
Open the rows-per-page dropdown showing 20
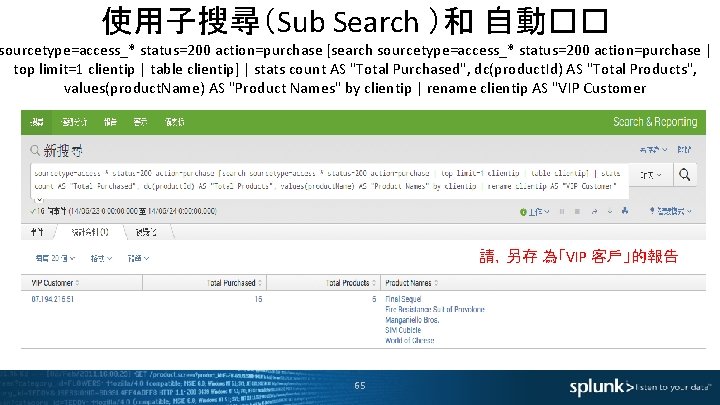click(55, 259)
